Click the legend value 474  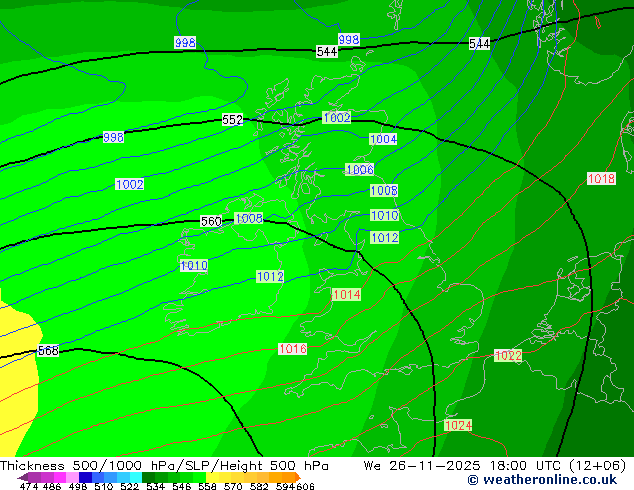click(29, 486)
